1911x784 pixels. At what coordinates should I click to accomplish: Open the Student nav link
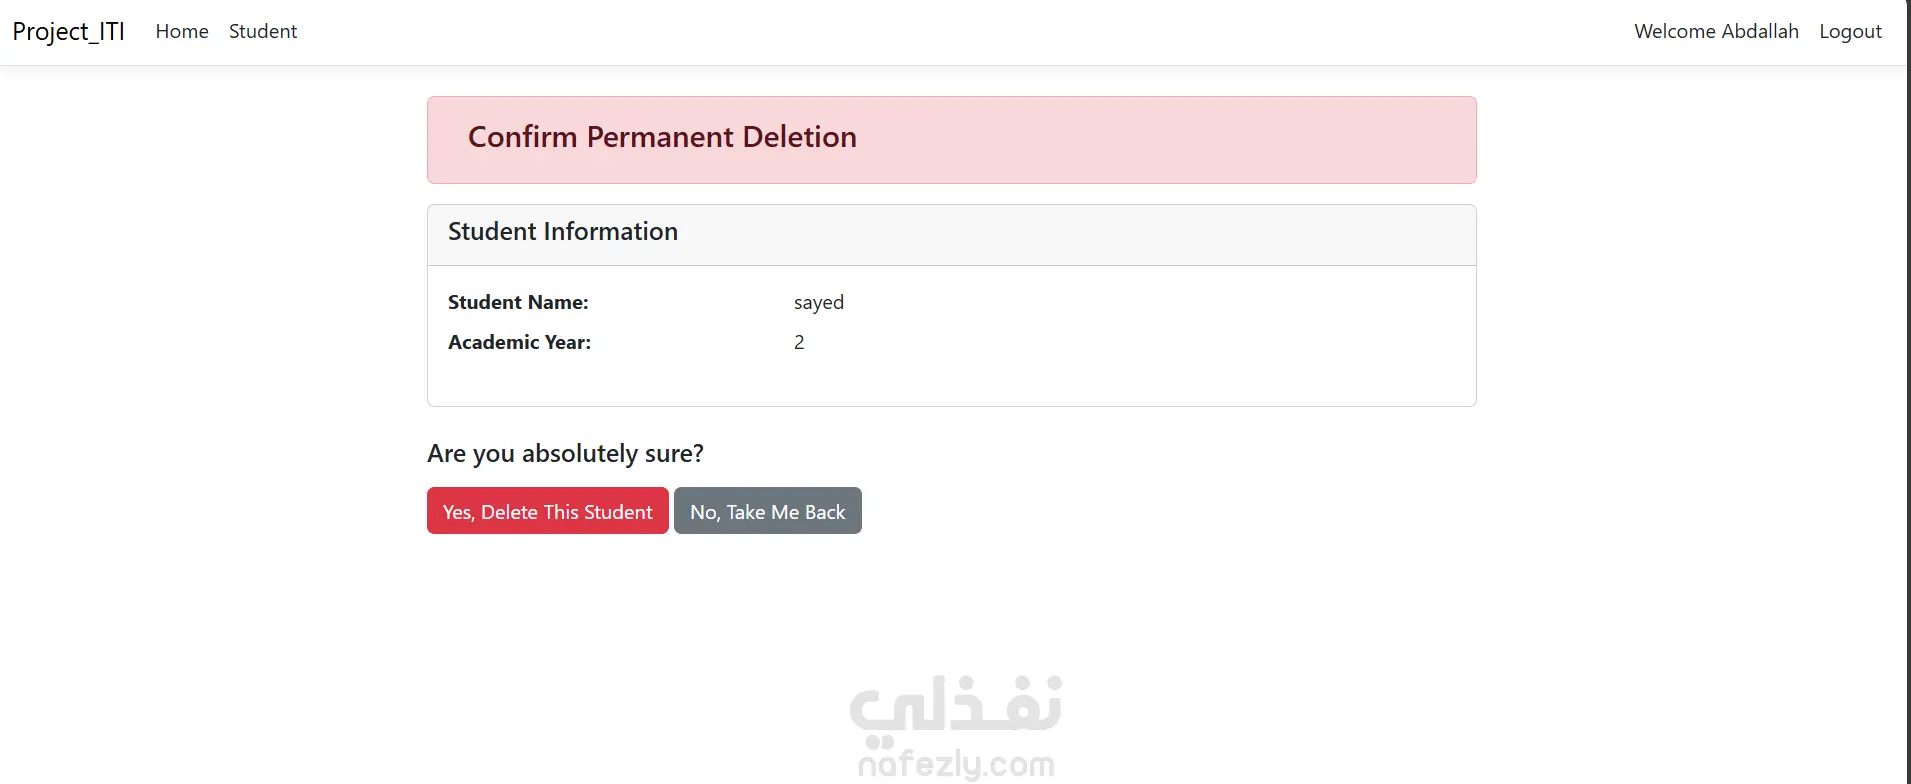(x=263, y=32)
